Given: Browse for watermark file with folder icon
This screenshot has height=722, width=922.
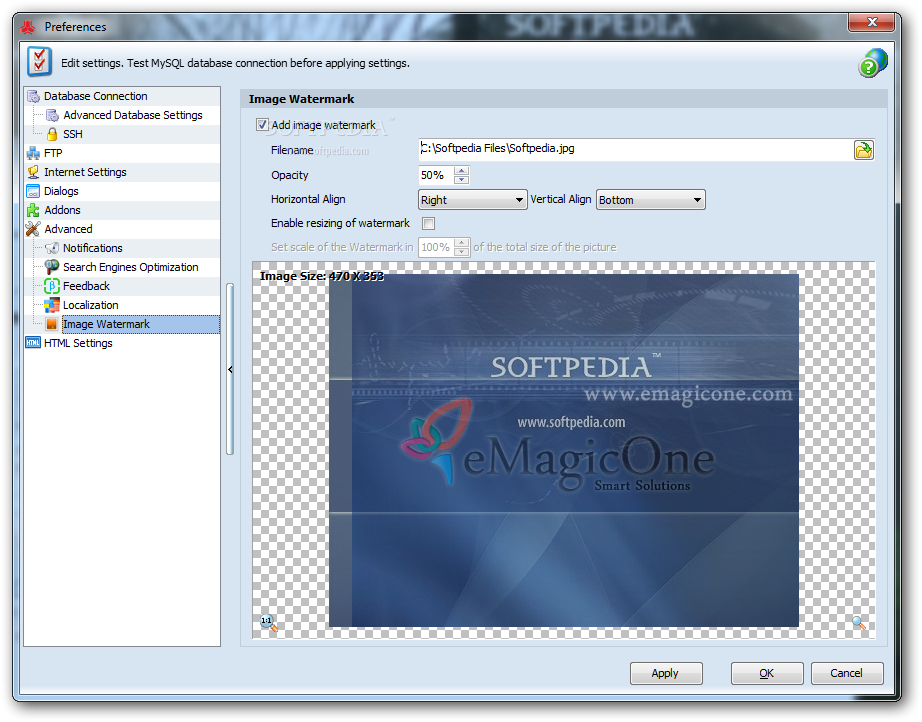Looking at the screenshot, I should pyautogui.click(x=864, y=151).
